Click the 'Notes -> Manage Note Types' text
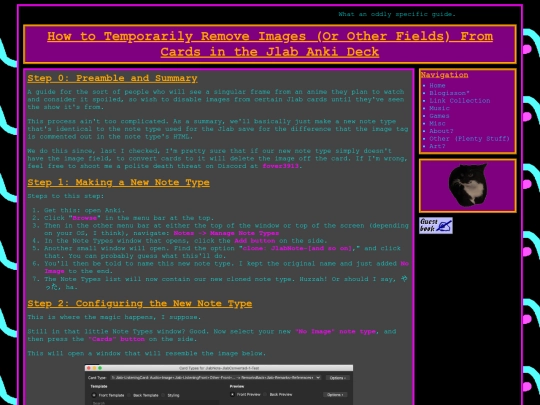The width and height of the screenshot is (540, 405). [x=226, y=233]
